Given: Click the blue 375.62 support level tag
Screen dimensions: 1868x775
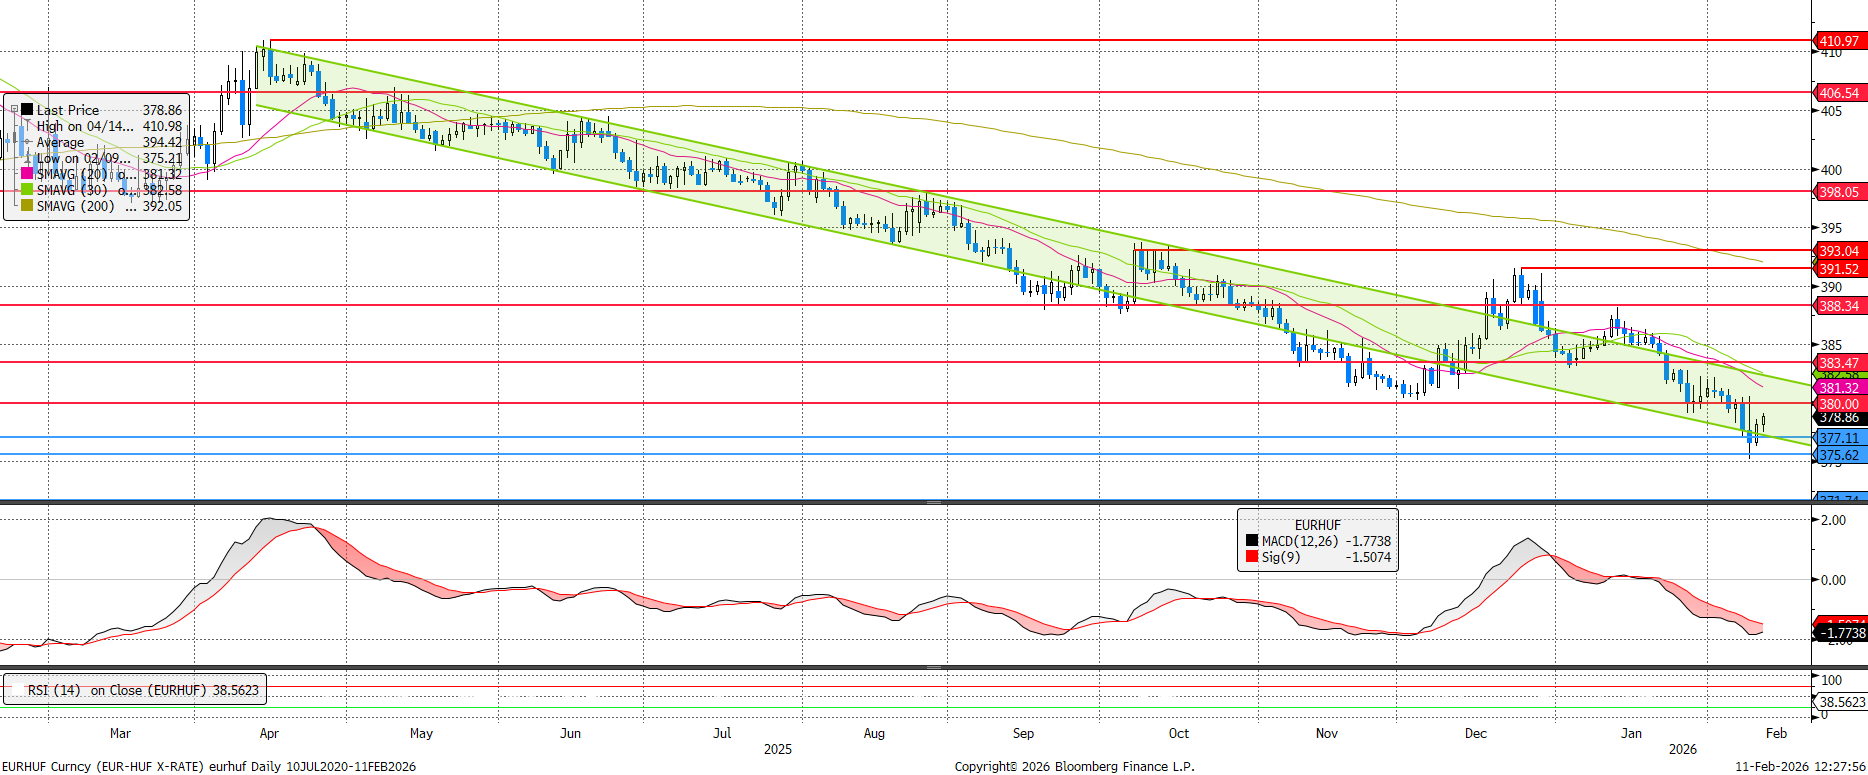Looking at the screenshot, I should [1839, 455].
